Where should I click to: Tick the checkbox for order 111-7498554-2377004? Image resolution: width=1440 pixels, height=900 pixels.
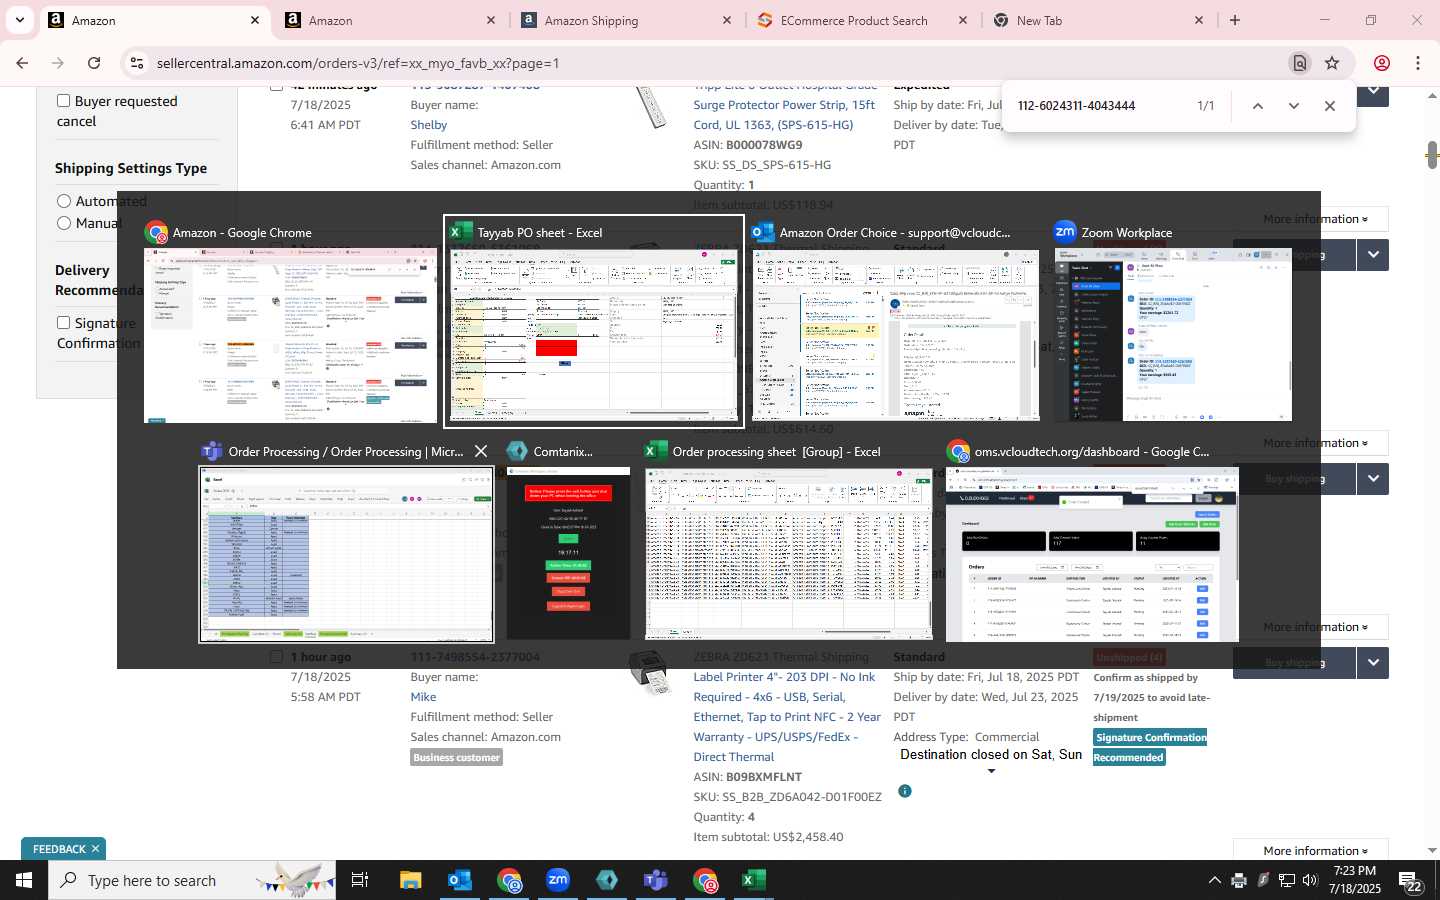tap(276, 657)
